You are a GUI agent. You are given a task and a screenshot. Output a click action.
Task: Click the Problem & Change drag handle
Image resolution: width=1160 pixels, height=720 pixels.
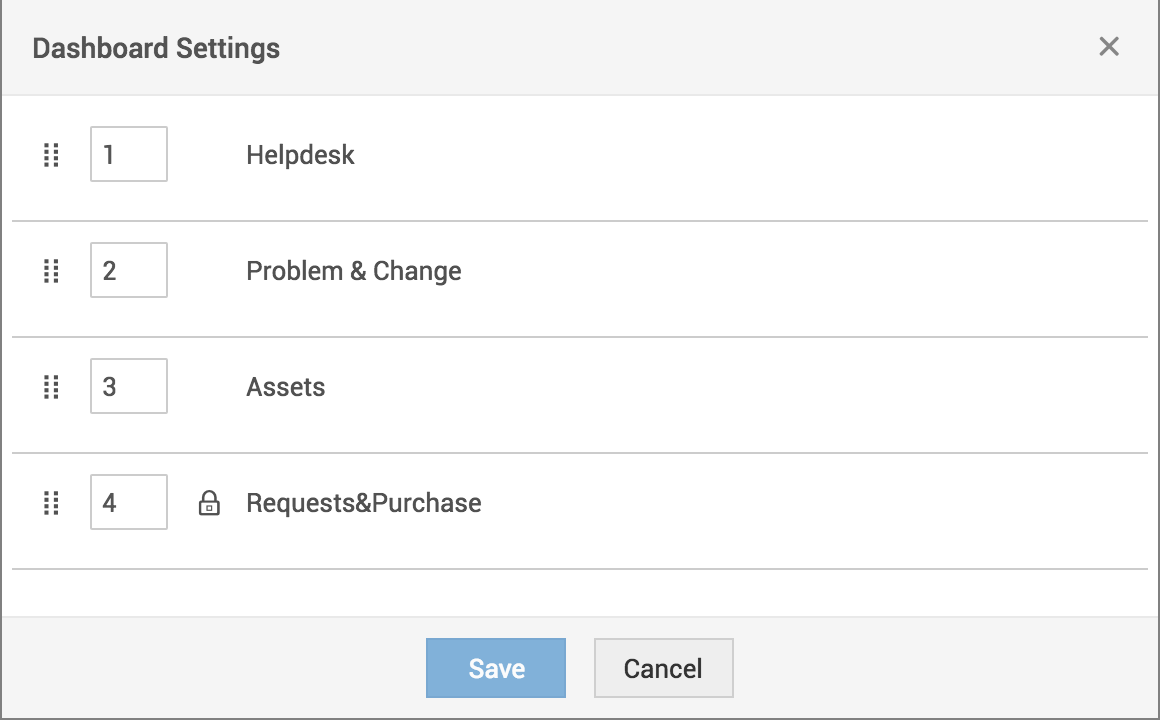pos(52,271)
